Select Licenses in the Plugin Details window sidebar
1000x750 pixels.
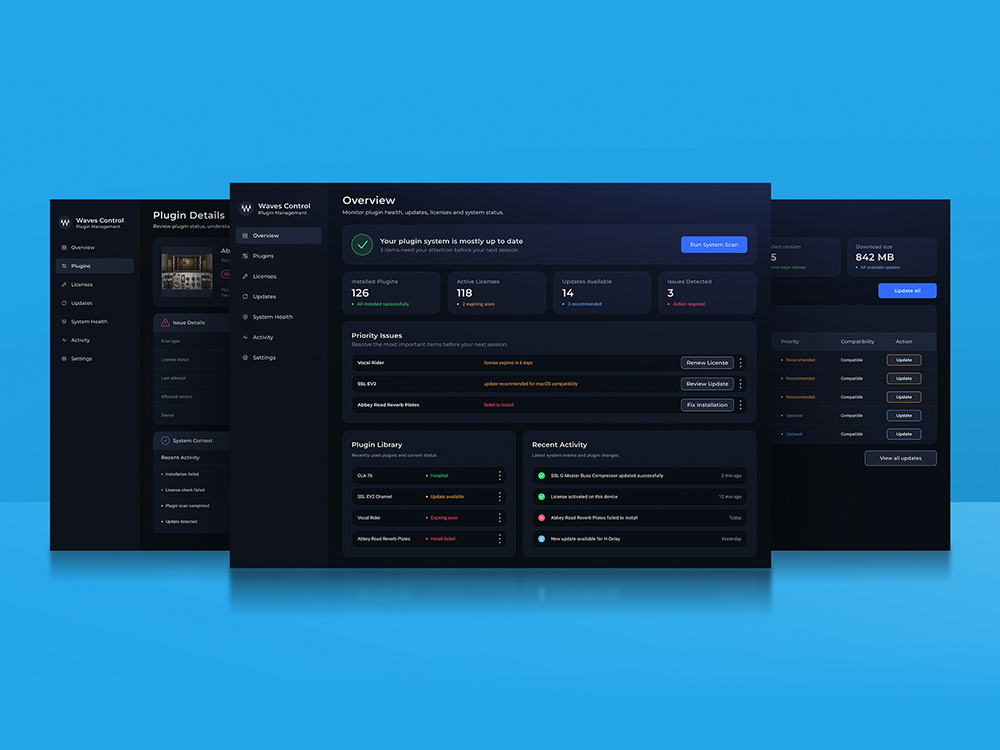coord(94,284)
